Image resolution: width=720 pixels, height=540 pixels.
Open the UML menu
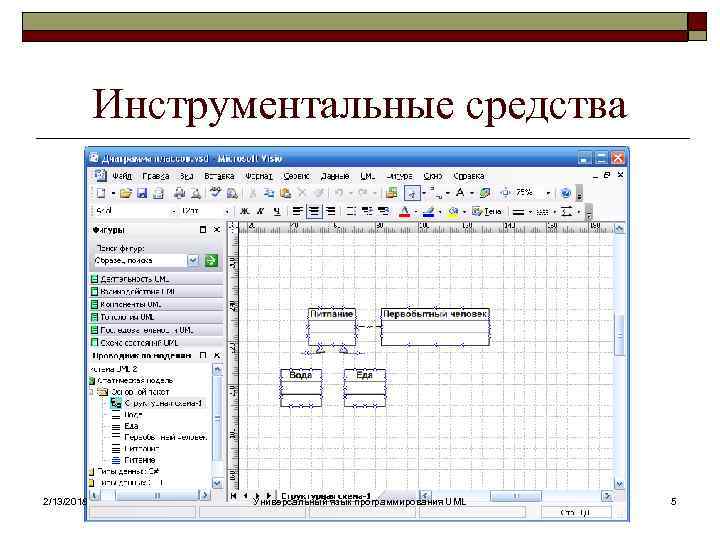367,176
